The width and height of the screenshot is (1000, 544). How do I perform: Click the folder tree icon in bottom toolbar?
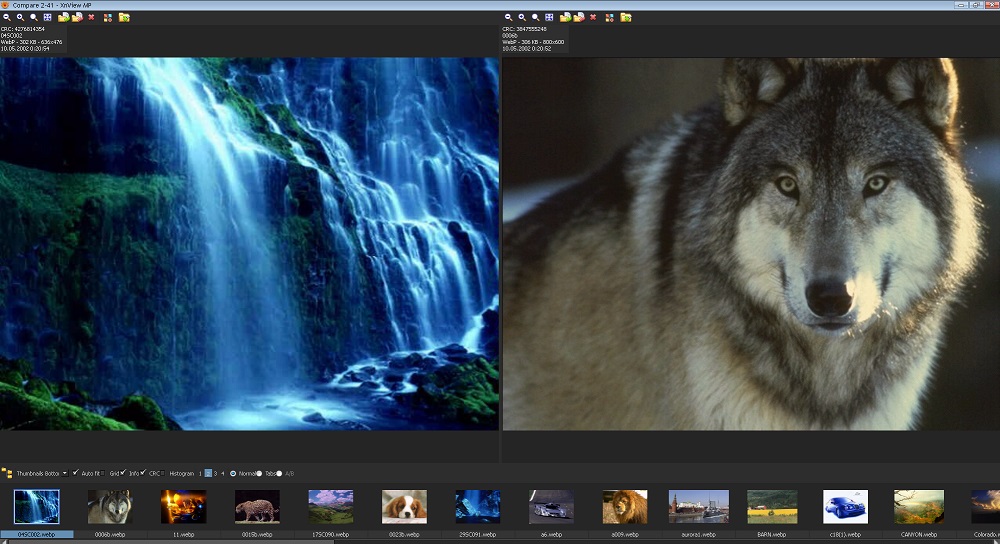coord(7,473)
